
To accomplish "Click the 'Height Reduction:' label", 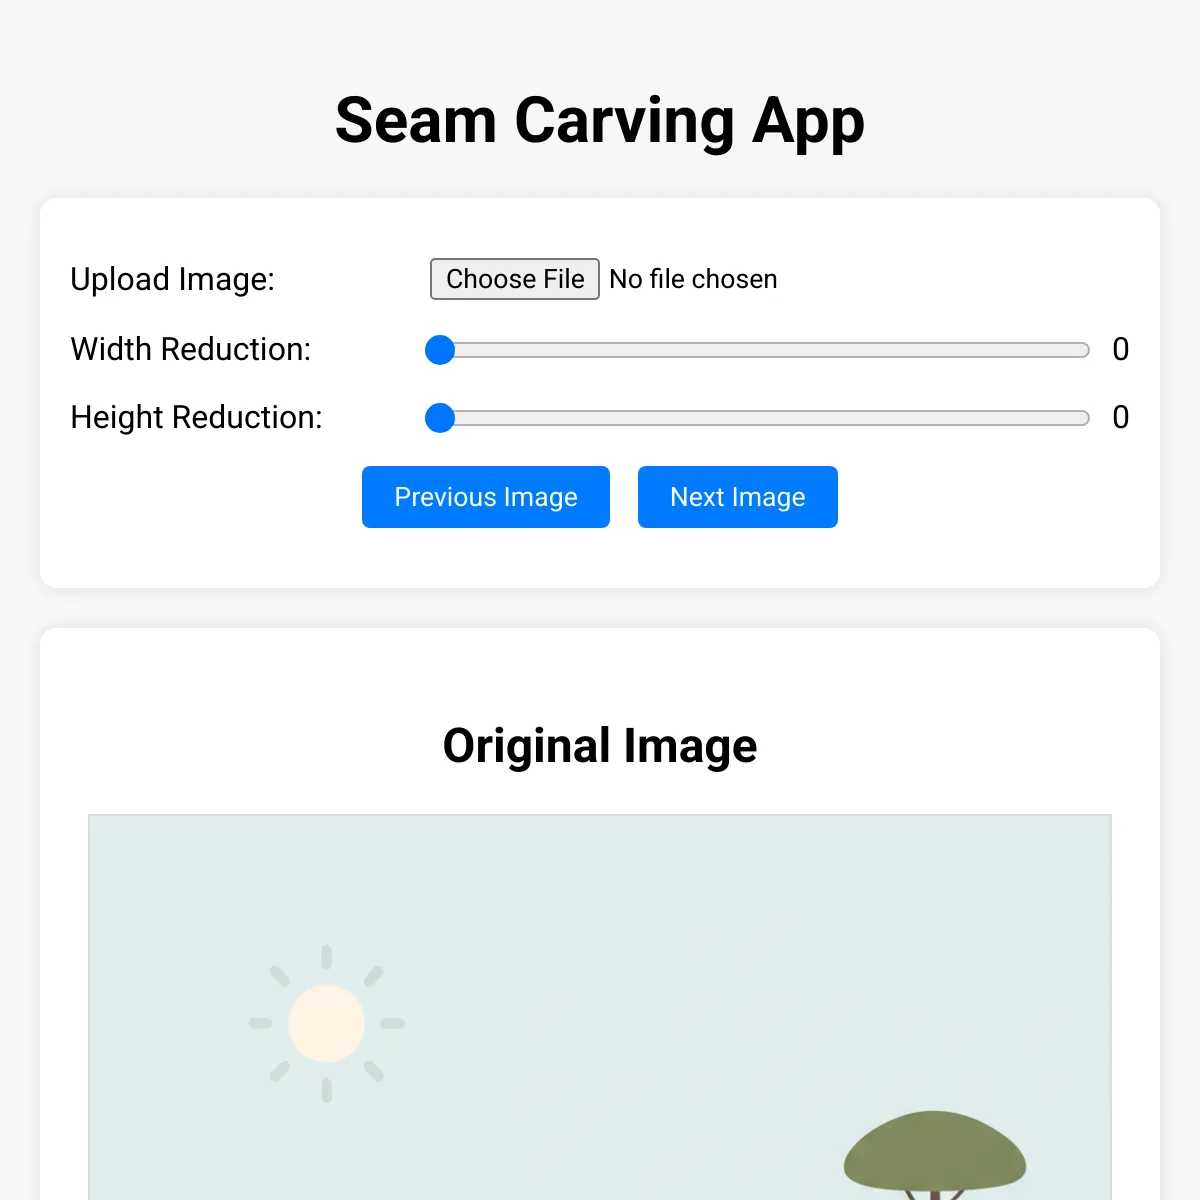I will click(x=197, y=417).
